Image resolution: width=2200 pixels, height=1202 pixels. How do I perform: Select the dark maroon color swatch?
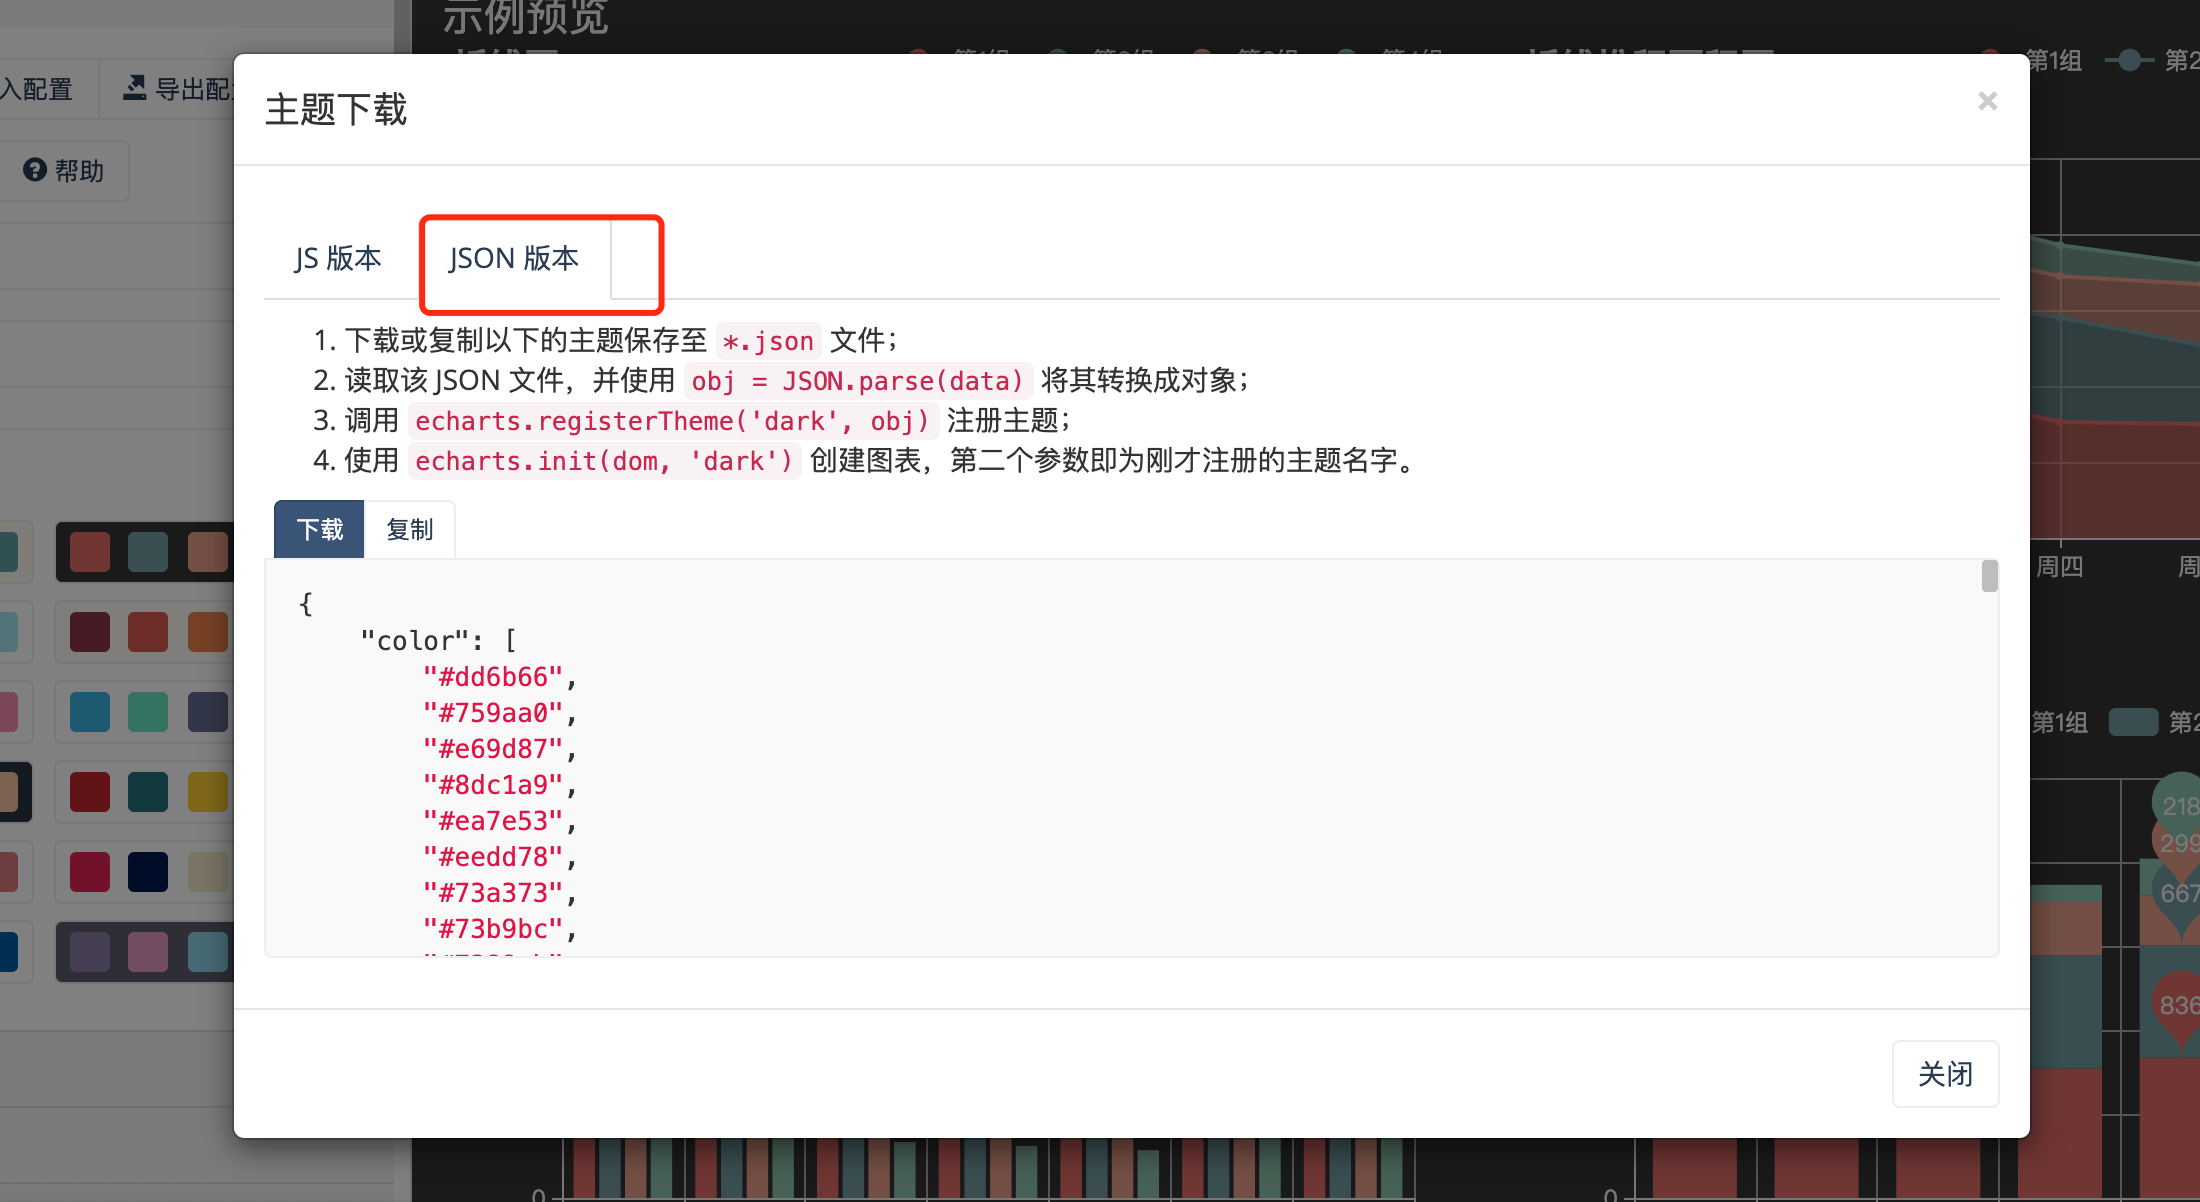pyautogui.click(x=90, y=632)
